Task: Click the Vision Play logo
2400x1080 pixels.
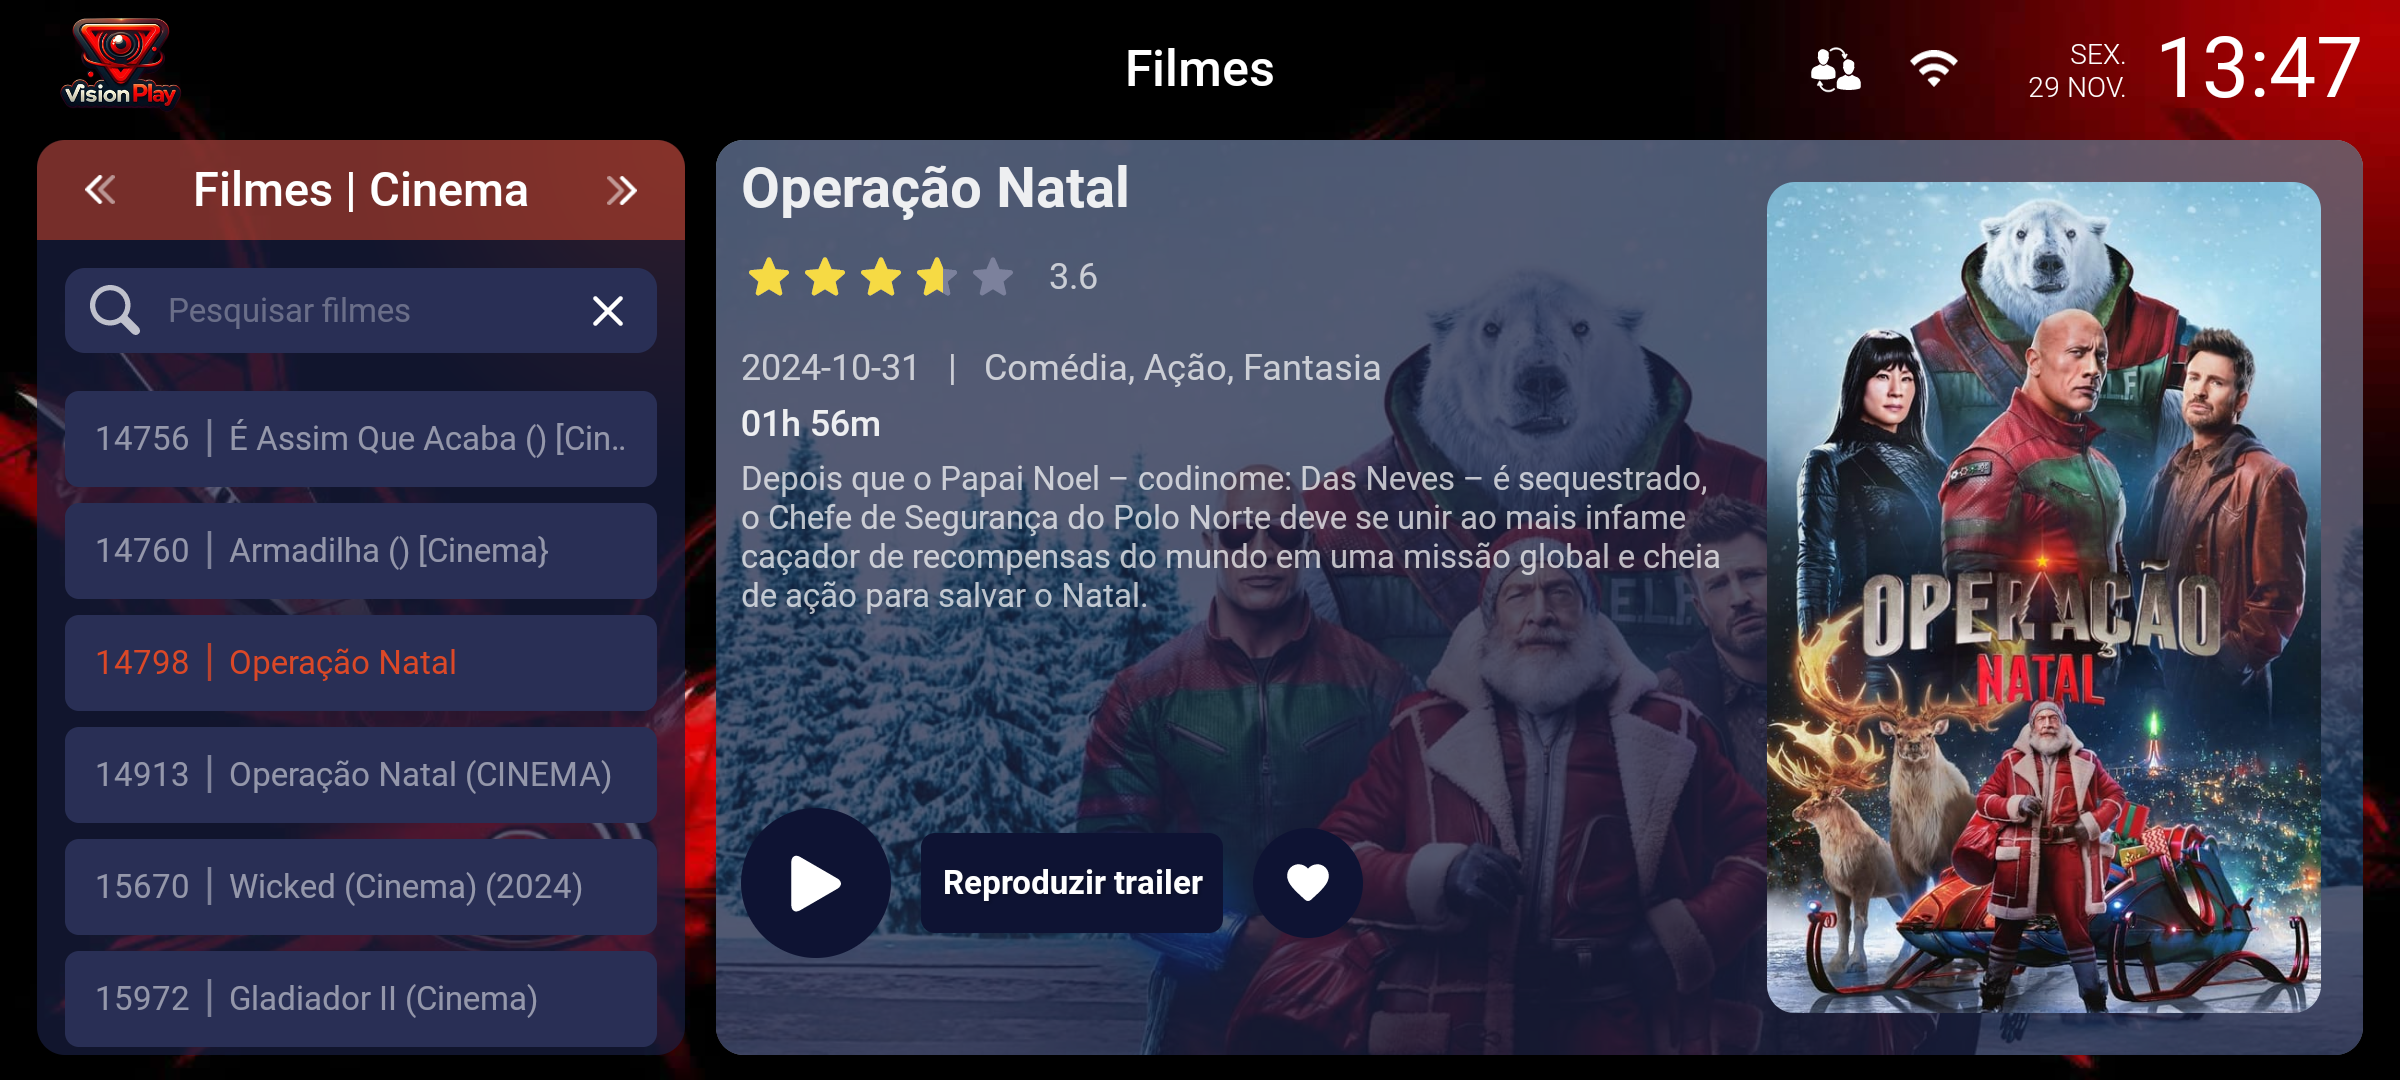Action: [x=120, y=62]
